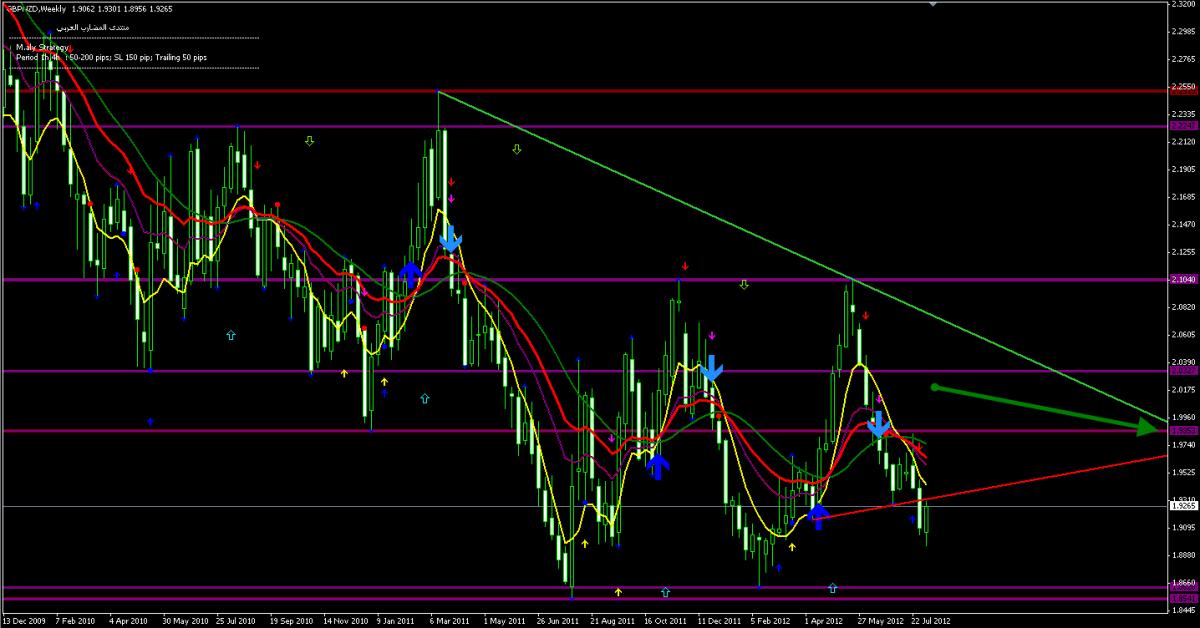Click the current price label 1.9265
The image size is (1200, 628).
pos(1183,507)
